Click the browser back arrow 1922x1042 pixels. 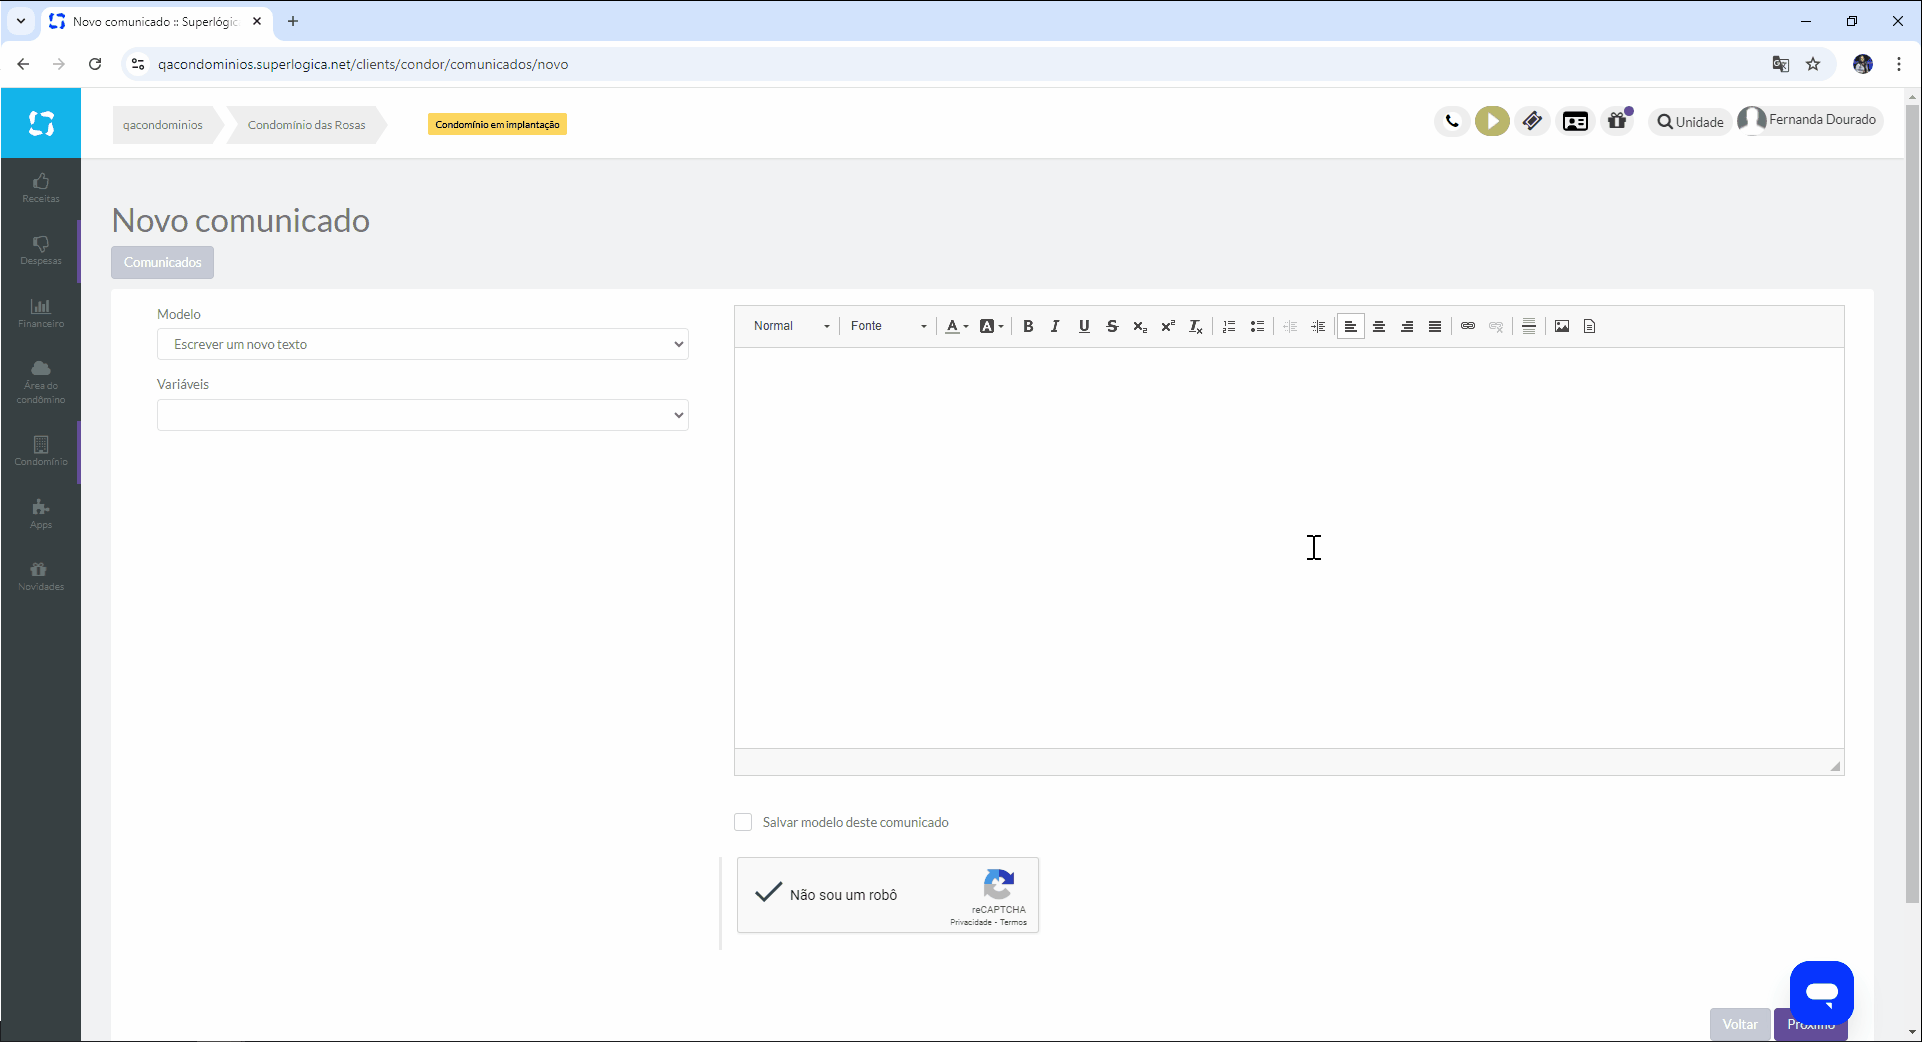[x=23, y=64]
